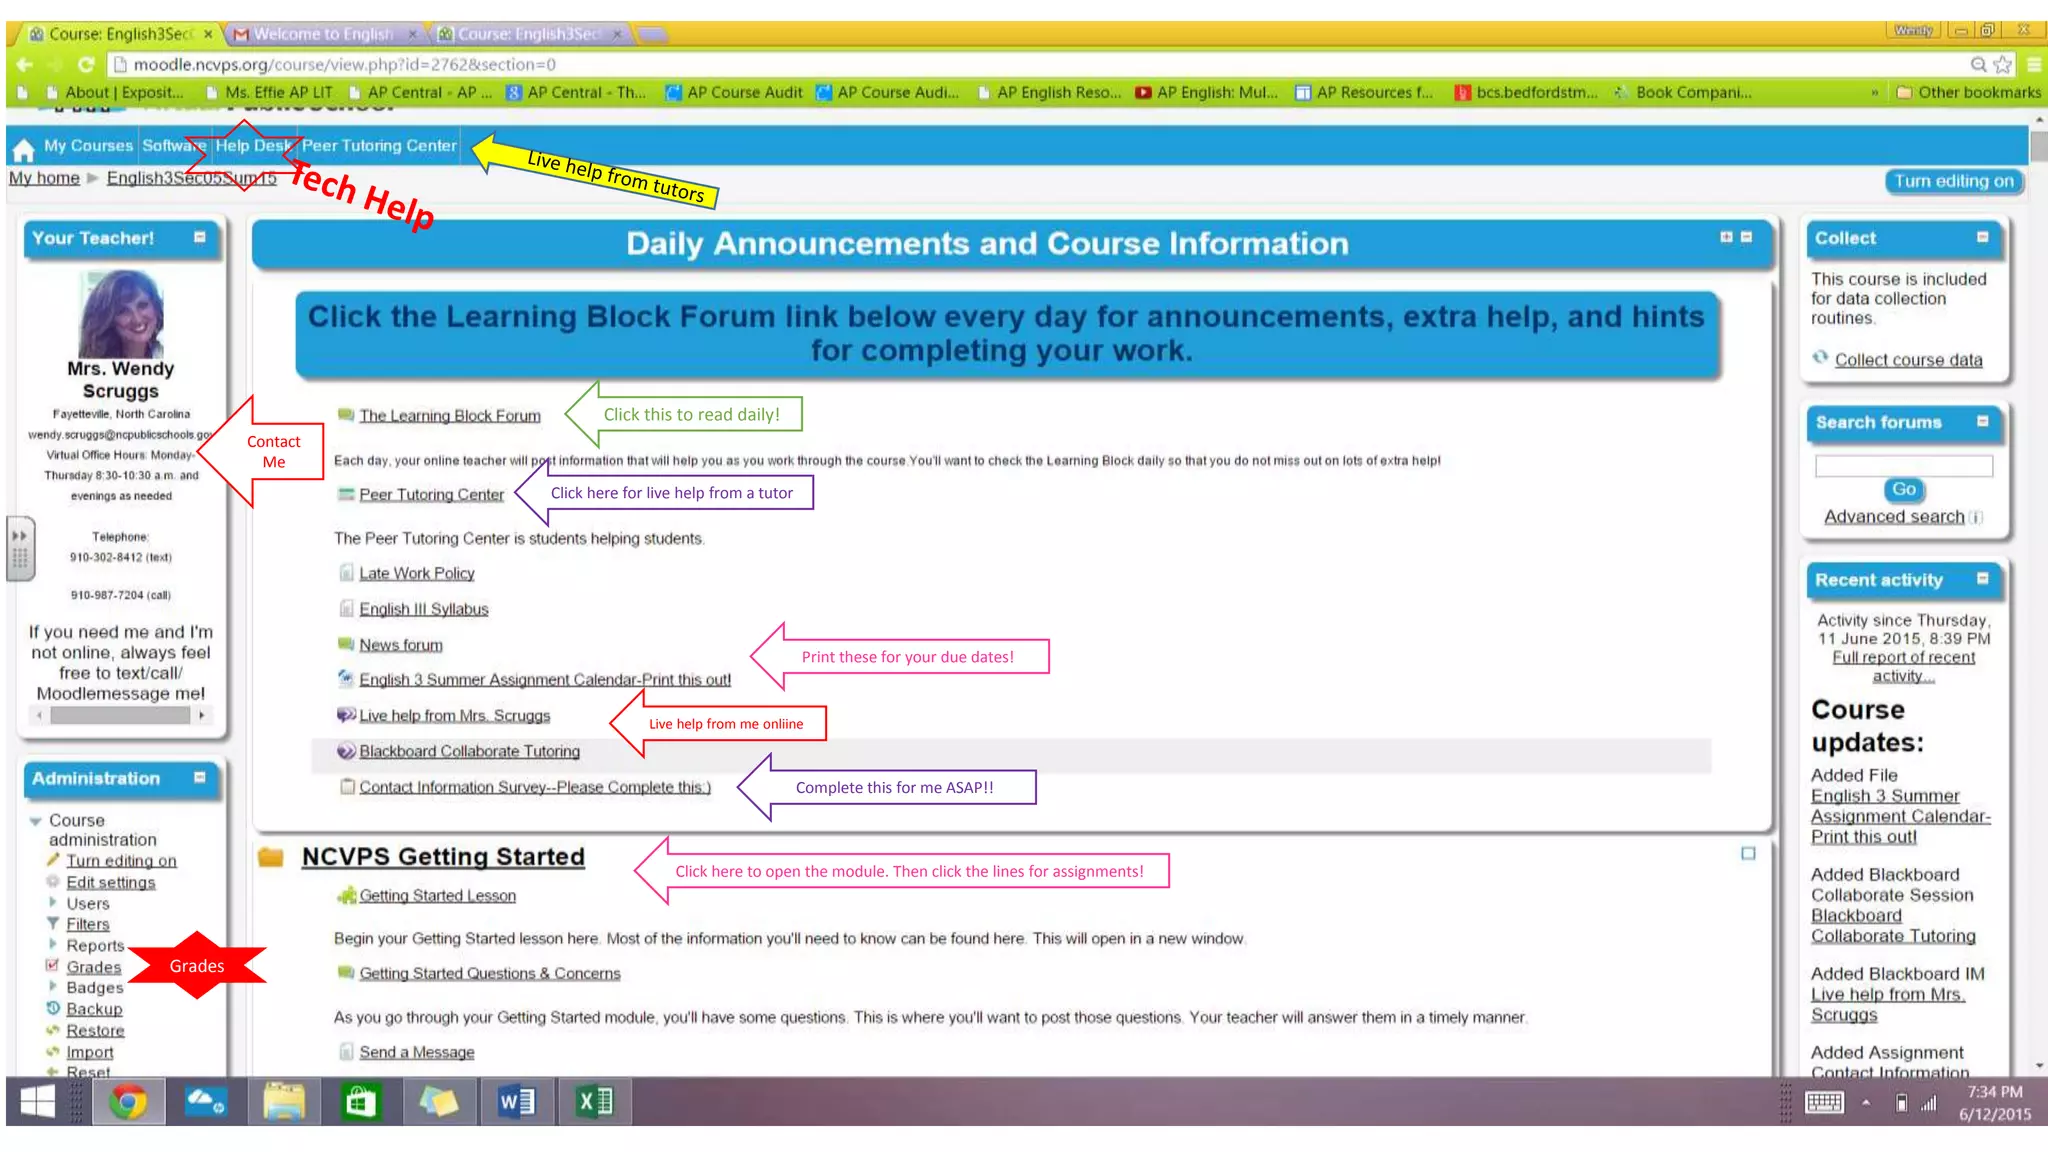Click the Blackboard Collaborate Tutoring icon

pos(346,750)
